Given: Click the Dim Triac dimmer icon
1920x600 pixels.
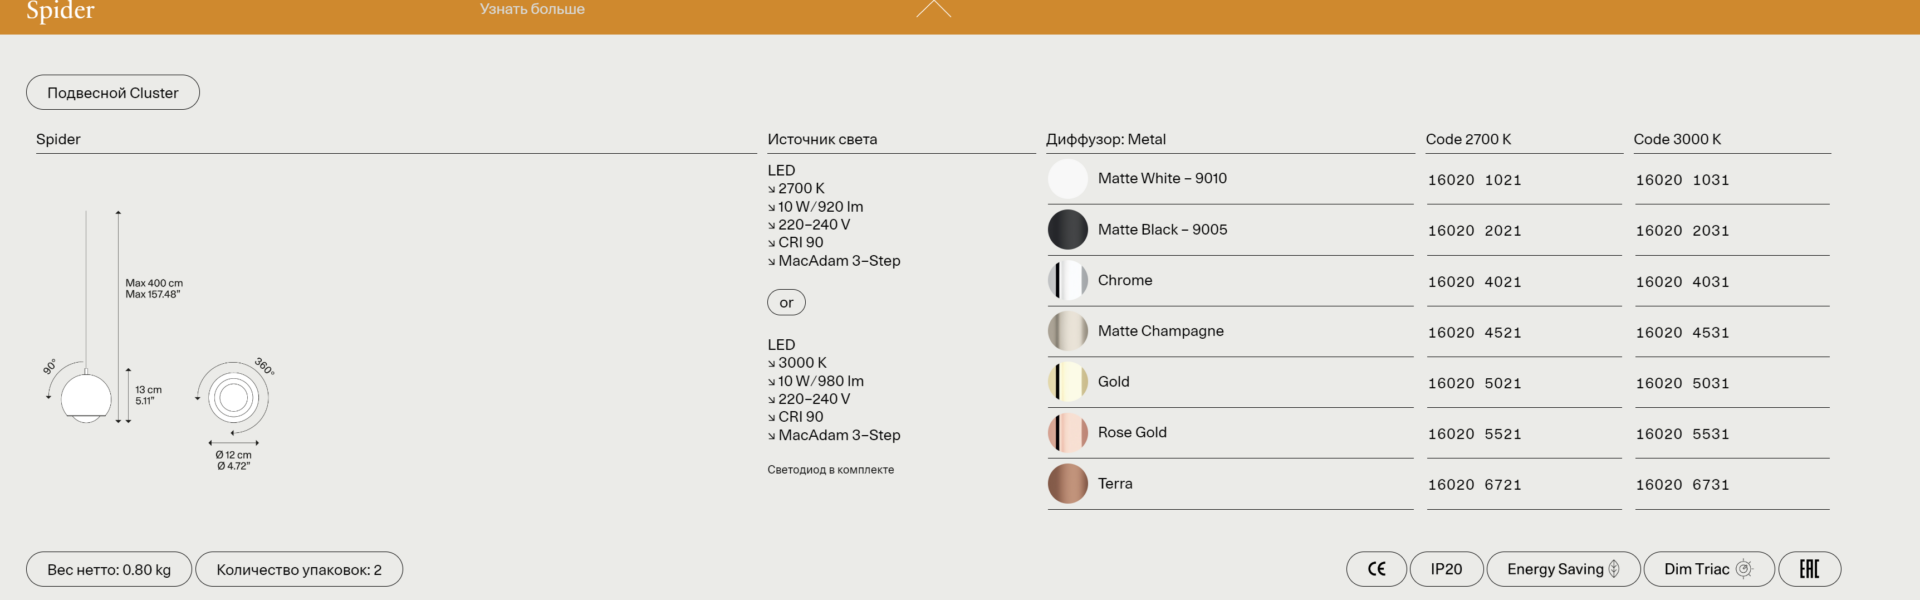Looking at the screenshot, I should coord(1744,569).
